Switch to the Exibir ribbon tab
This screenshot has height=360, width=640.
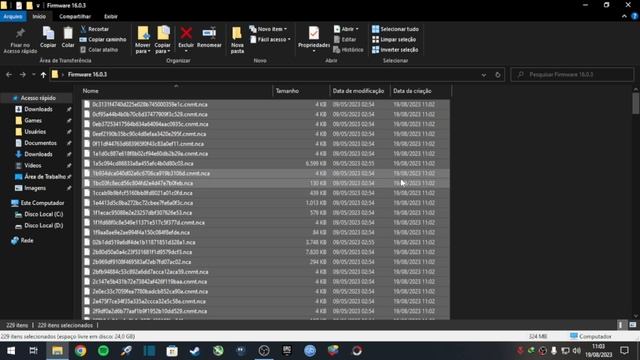click(111, 16)
